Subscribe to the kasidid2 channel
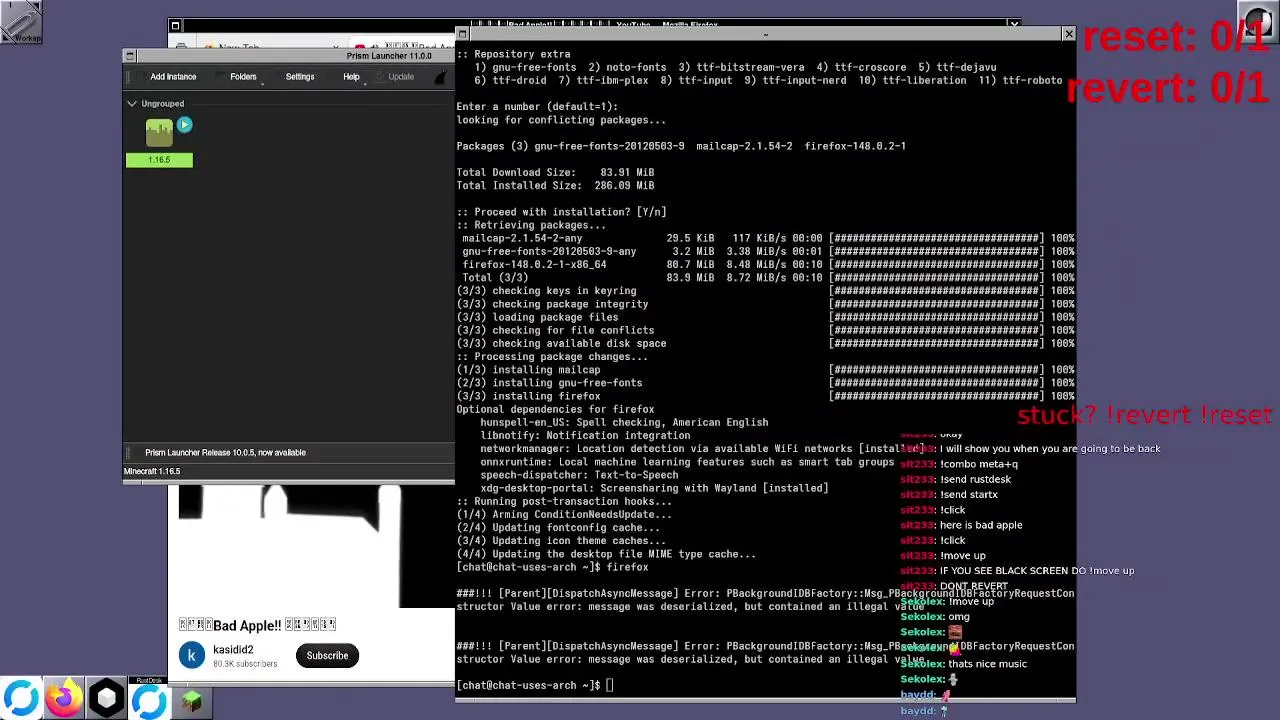This screenshot has width=1280, height=720. click(x=327, y=656)
